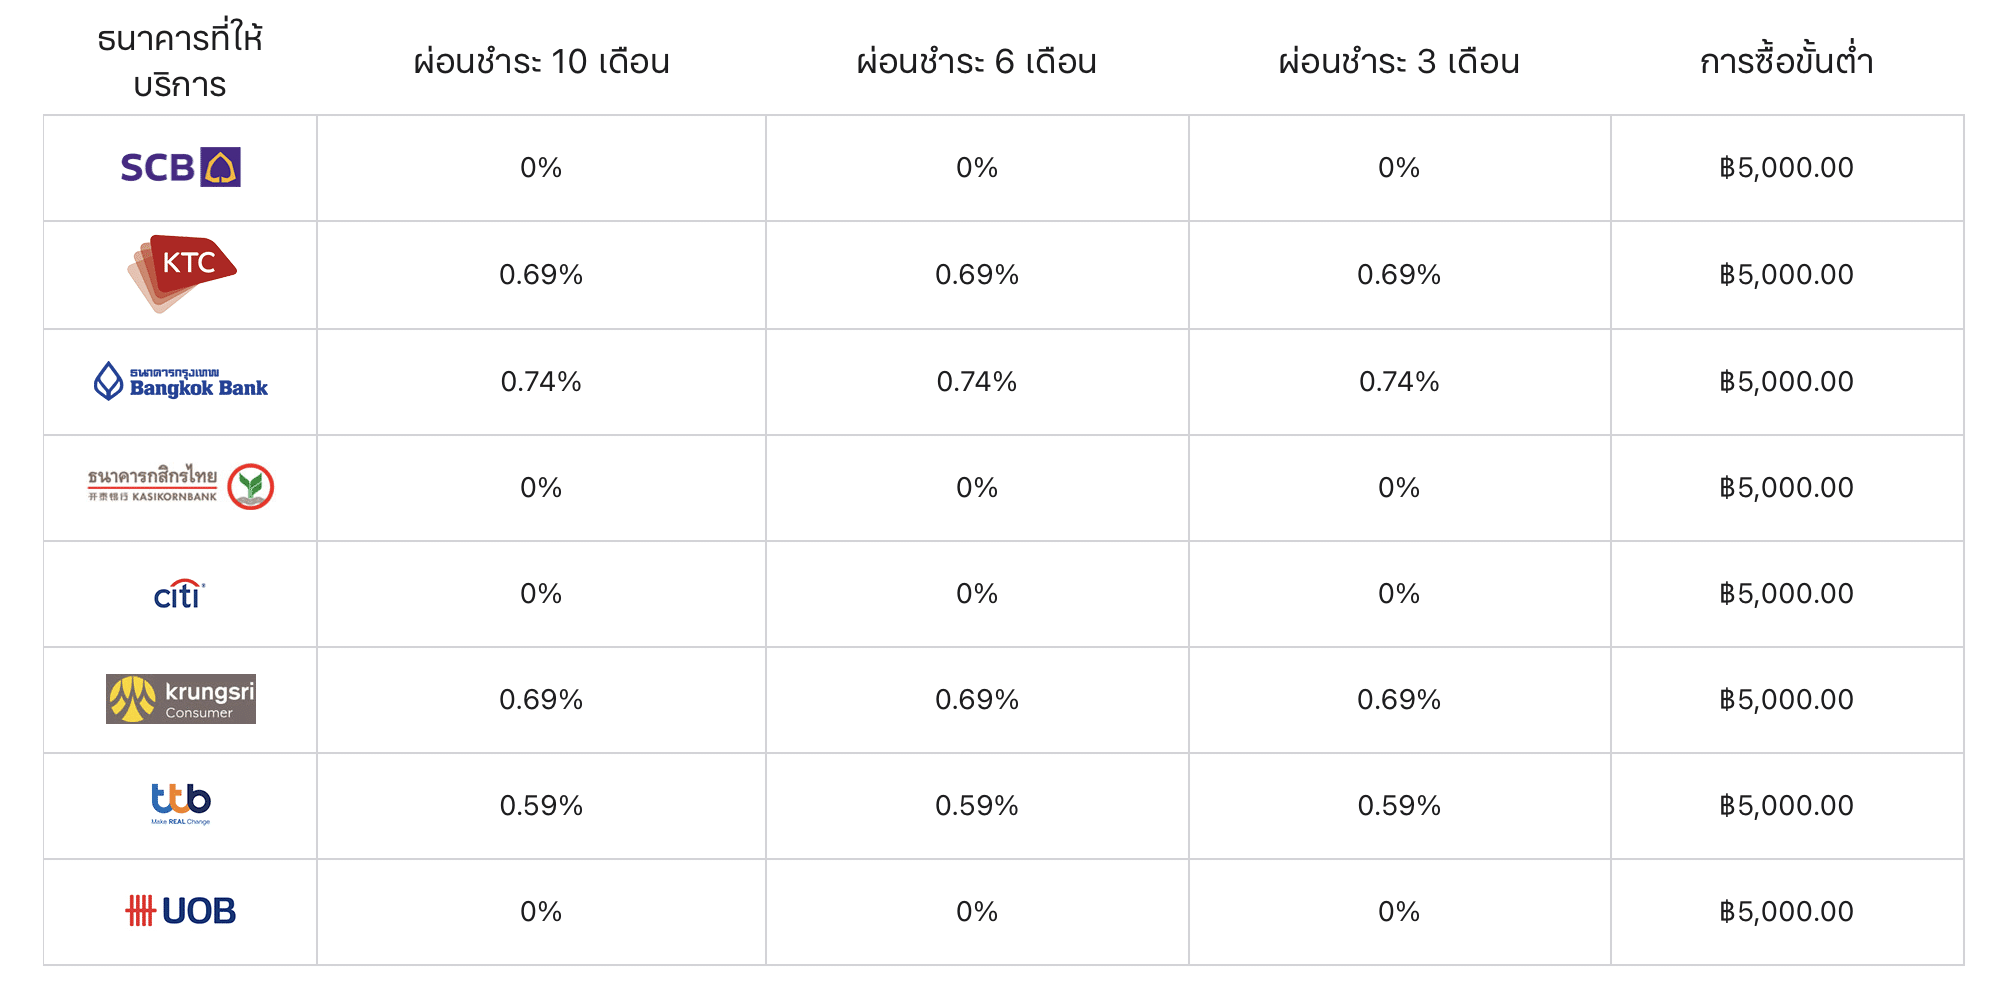
Task: Click ttb 3-month 0.59% rate cell
Action: point(1399,806)
